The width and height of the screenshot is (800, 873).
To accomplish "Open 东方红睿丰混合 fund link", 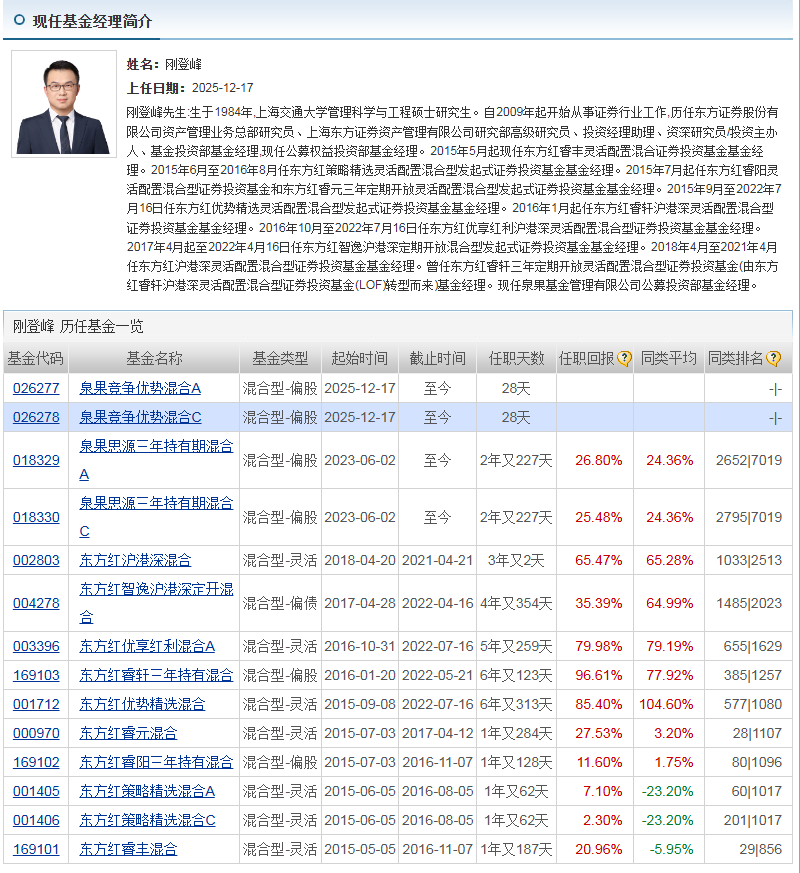I will (128, 849).
